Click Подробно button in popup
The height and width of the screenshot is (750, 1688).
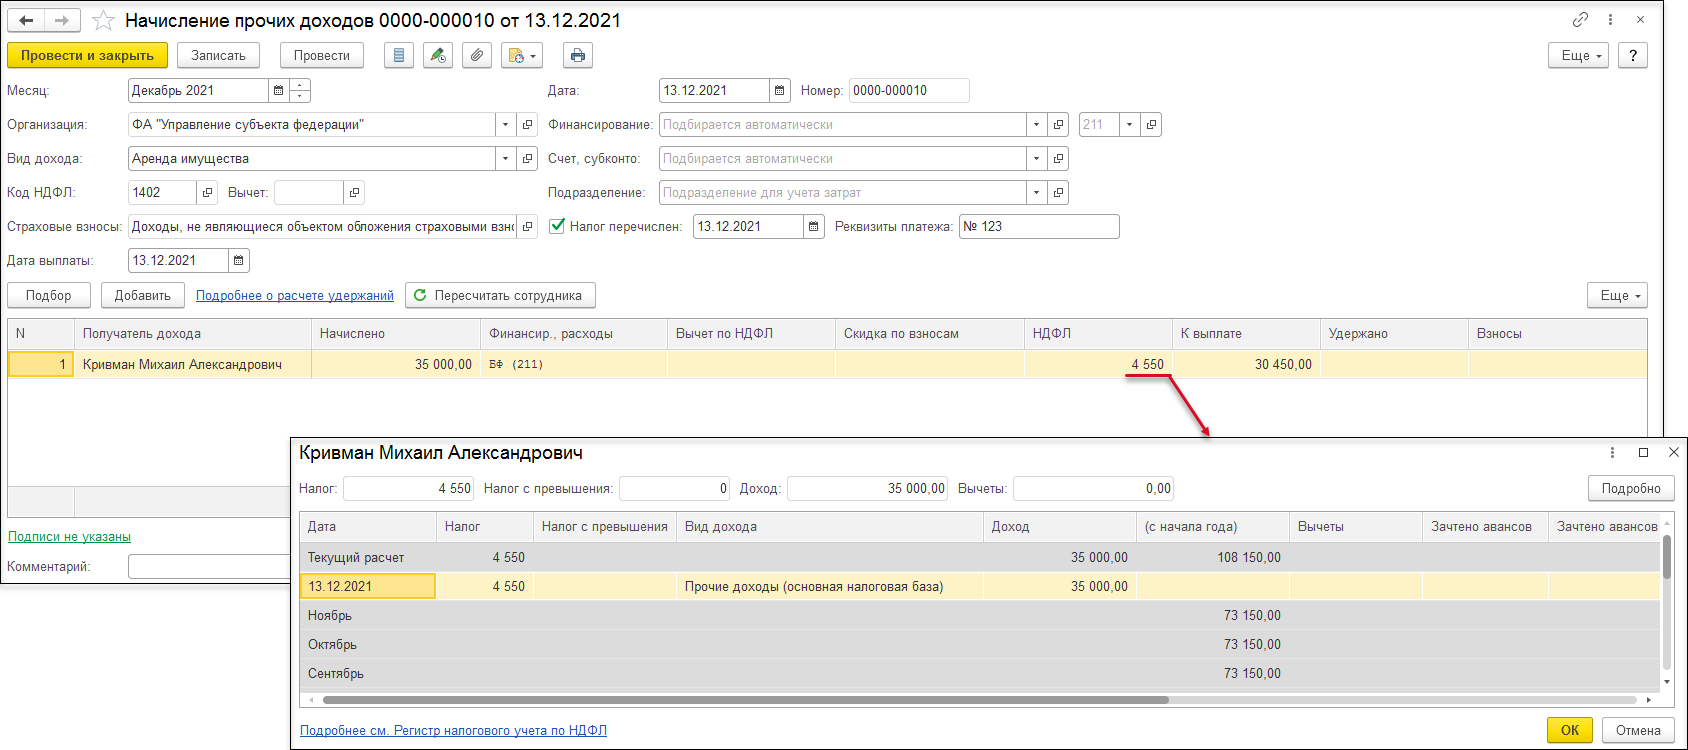click(x=1631, y=488)
